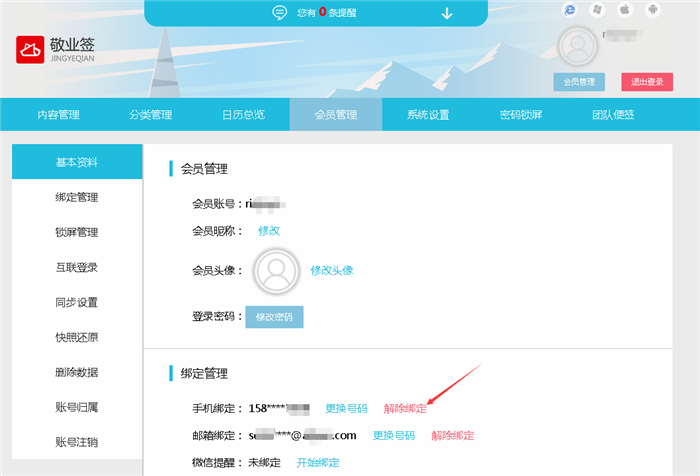
Task: Select 账号注销 in the sidebar
Action: (x=77, y=442)
